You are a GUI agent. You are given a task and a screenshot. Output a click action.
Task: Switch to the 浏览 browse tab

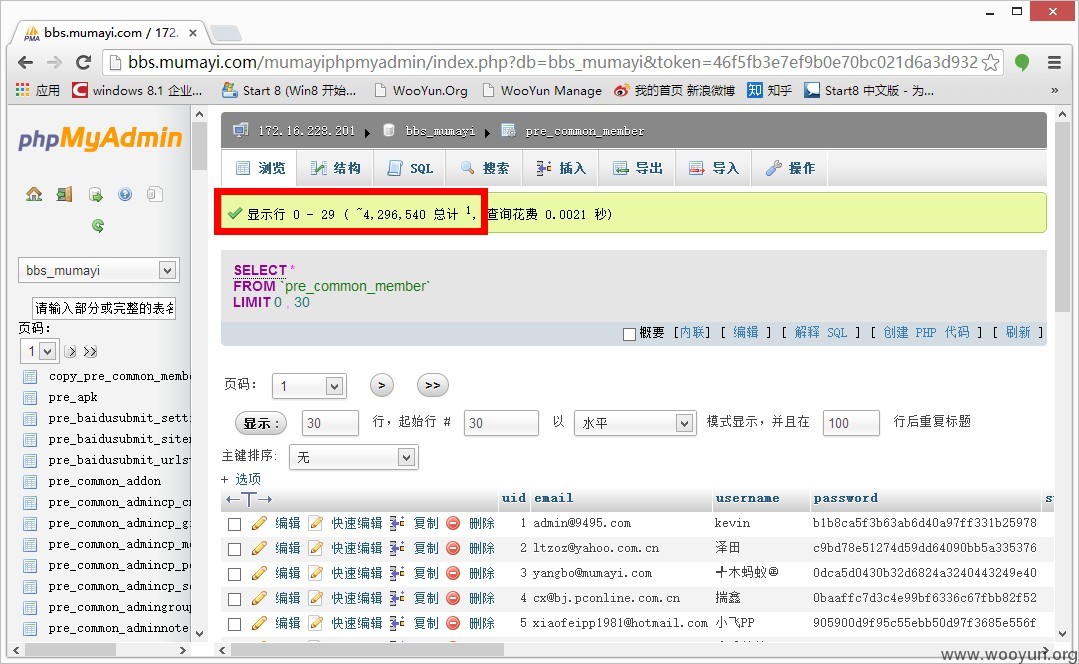coord(260,168)
